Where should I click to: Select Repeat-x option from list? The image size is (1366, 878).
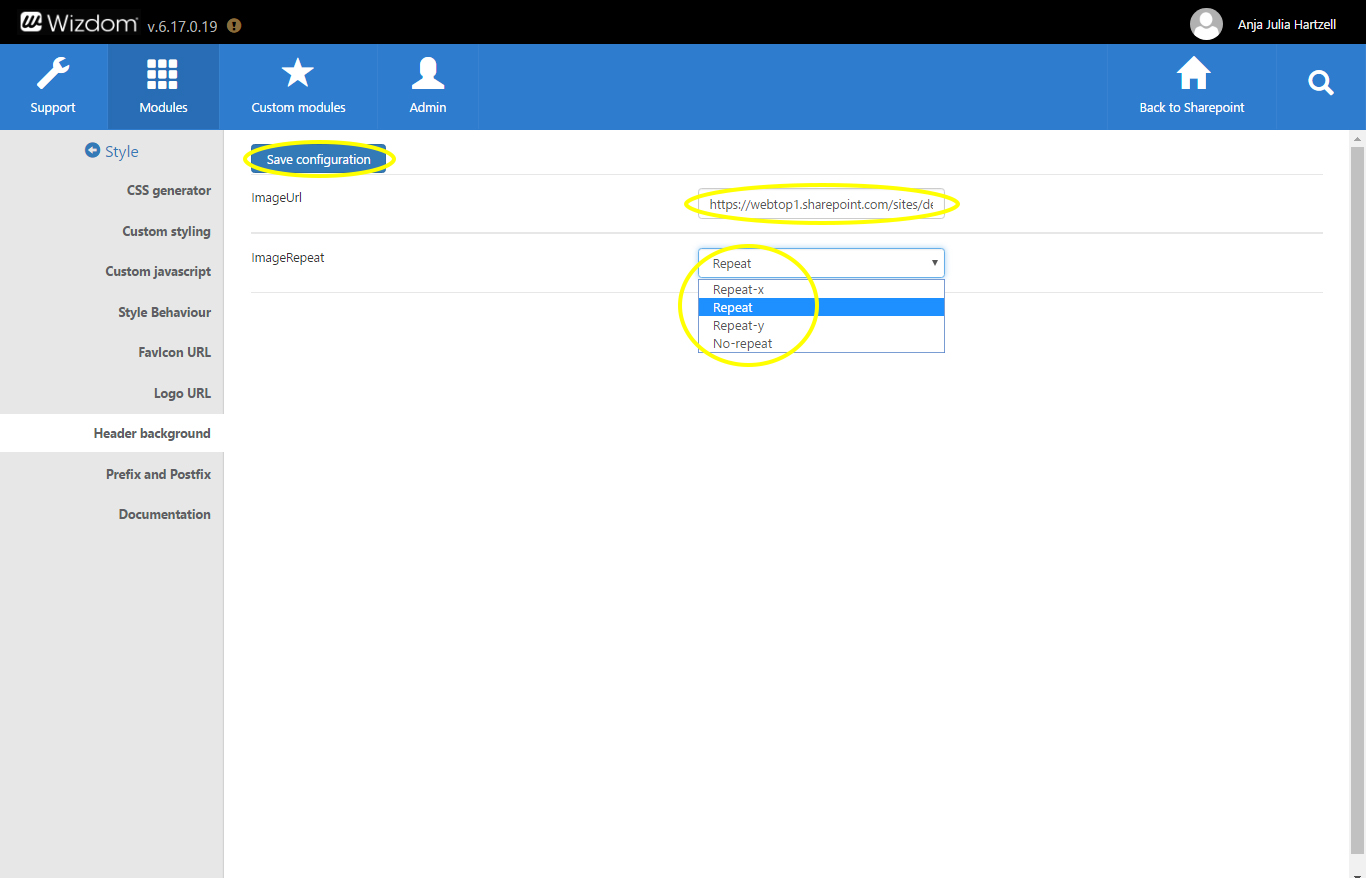(738, 290)
